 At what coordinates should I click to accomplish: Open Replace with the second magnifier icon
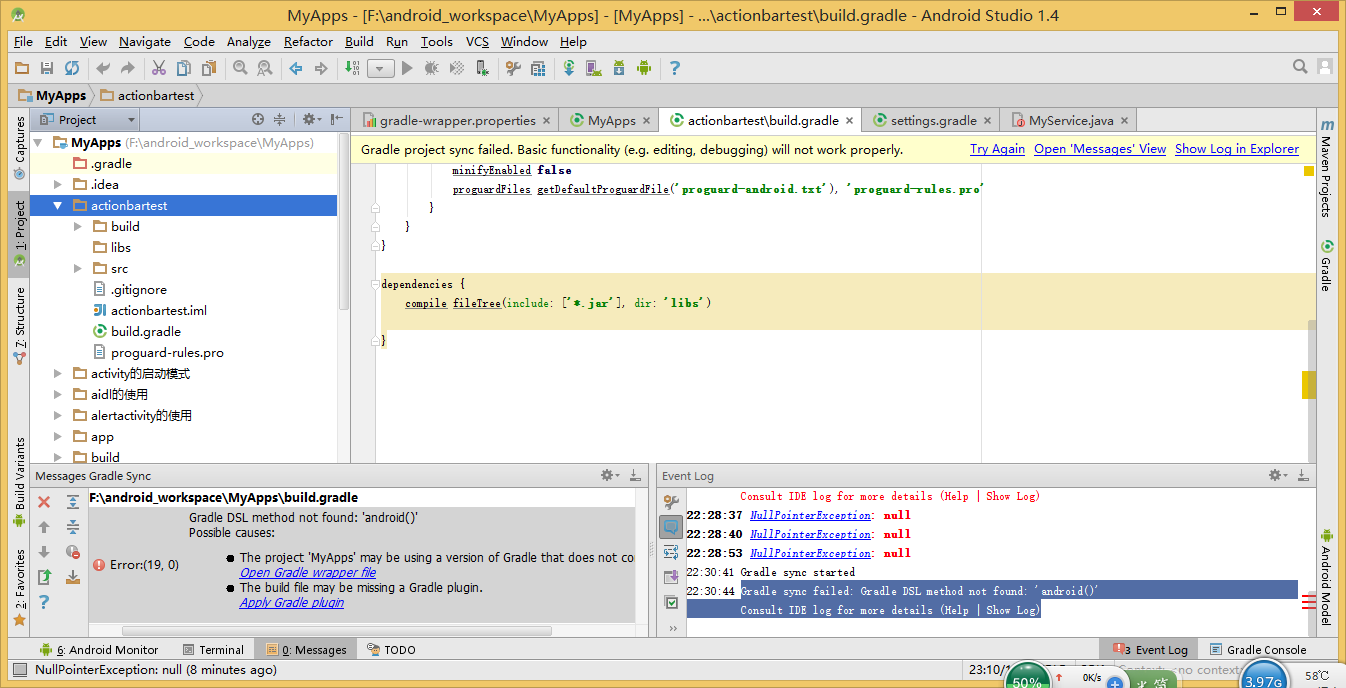click(x=265, y=68)
